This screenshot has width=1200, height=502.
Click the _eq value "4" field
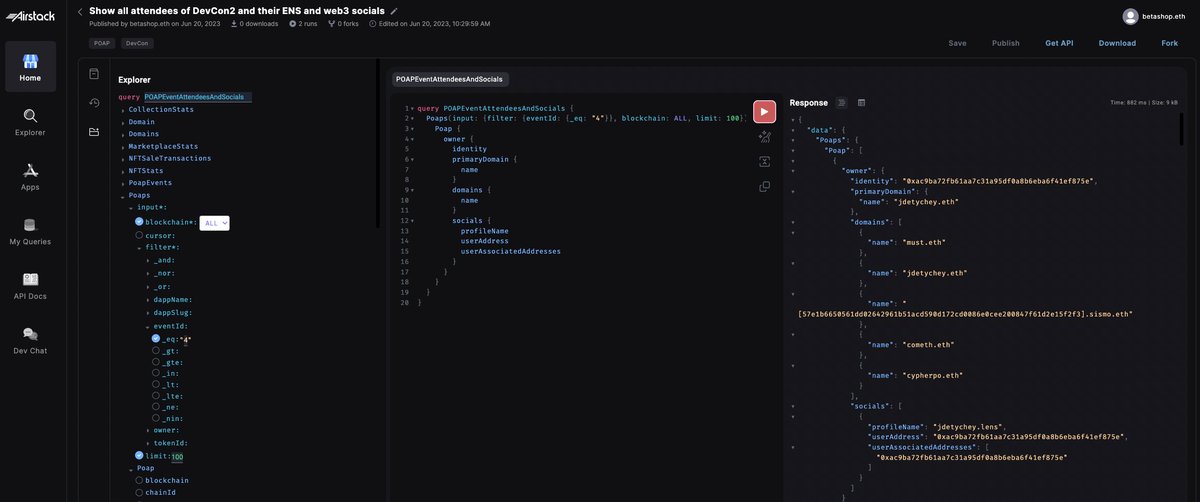[185, 339]
